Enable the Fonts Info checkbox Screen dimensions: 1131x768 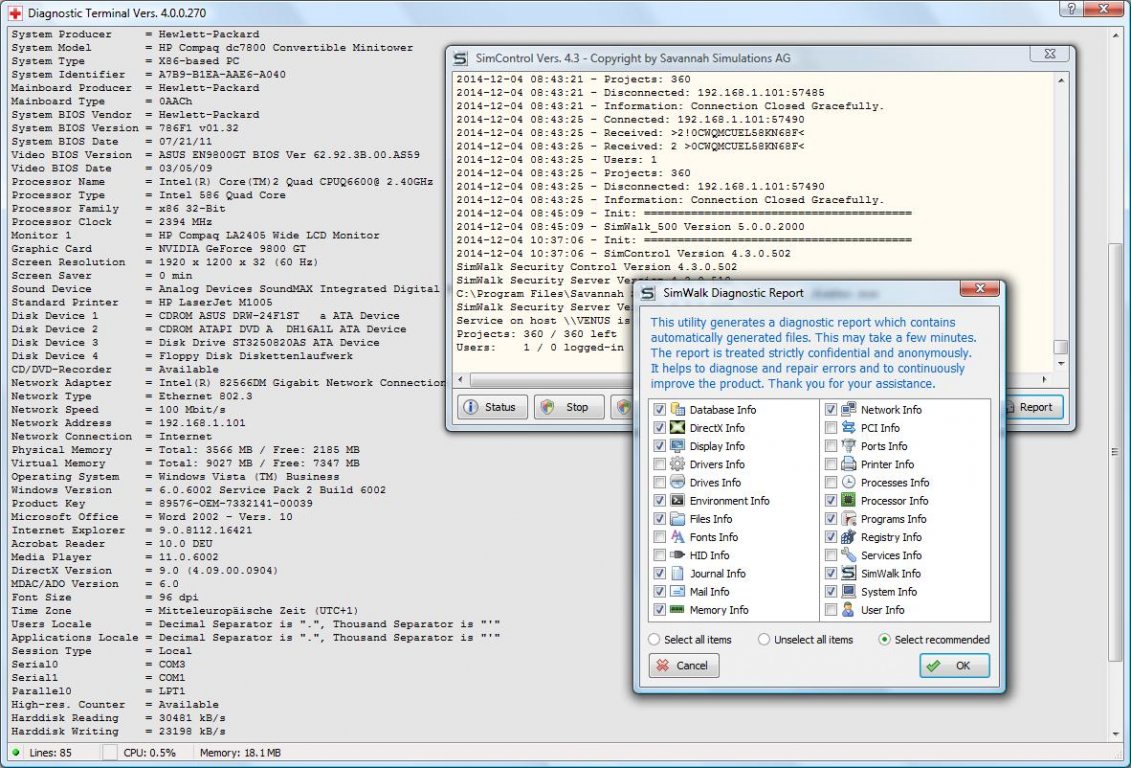[x=659, y=537]
